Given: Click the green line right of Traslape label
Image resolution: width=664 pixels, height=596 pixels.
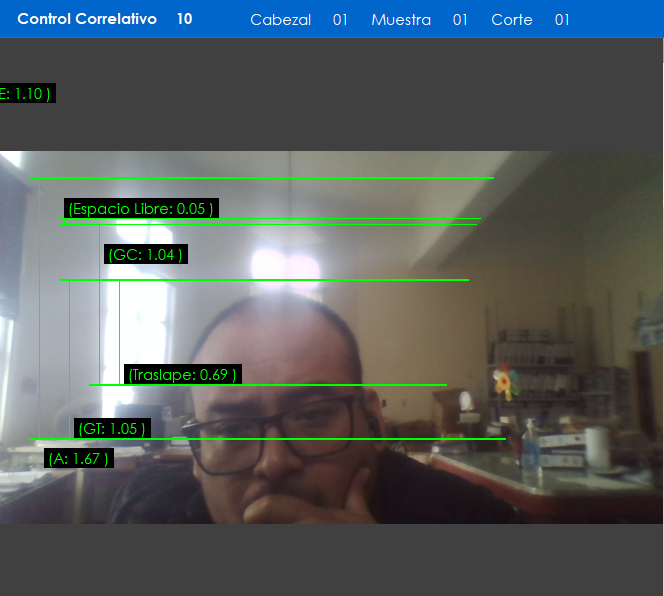Looking at the screenshot, I should (x=340, y=384).
